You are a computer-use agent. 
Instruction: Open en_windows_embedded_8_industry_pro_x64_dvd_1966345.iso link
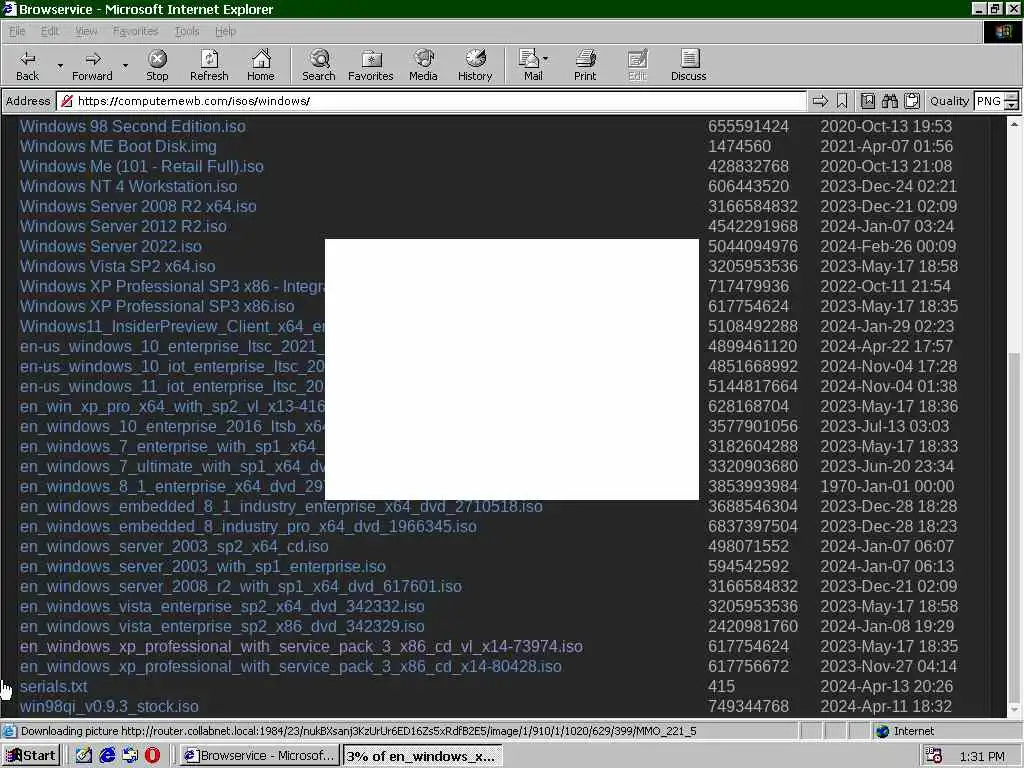pyautogui.click(x=248, y=527)
